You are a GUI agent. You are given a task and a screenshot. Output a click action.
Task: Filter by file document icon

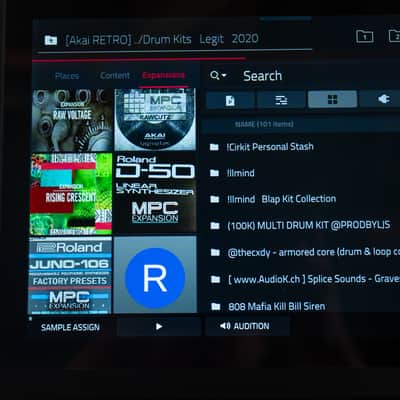click(230, 100)
